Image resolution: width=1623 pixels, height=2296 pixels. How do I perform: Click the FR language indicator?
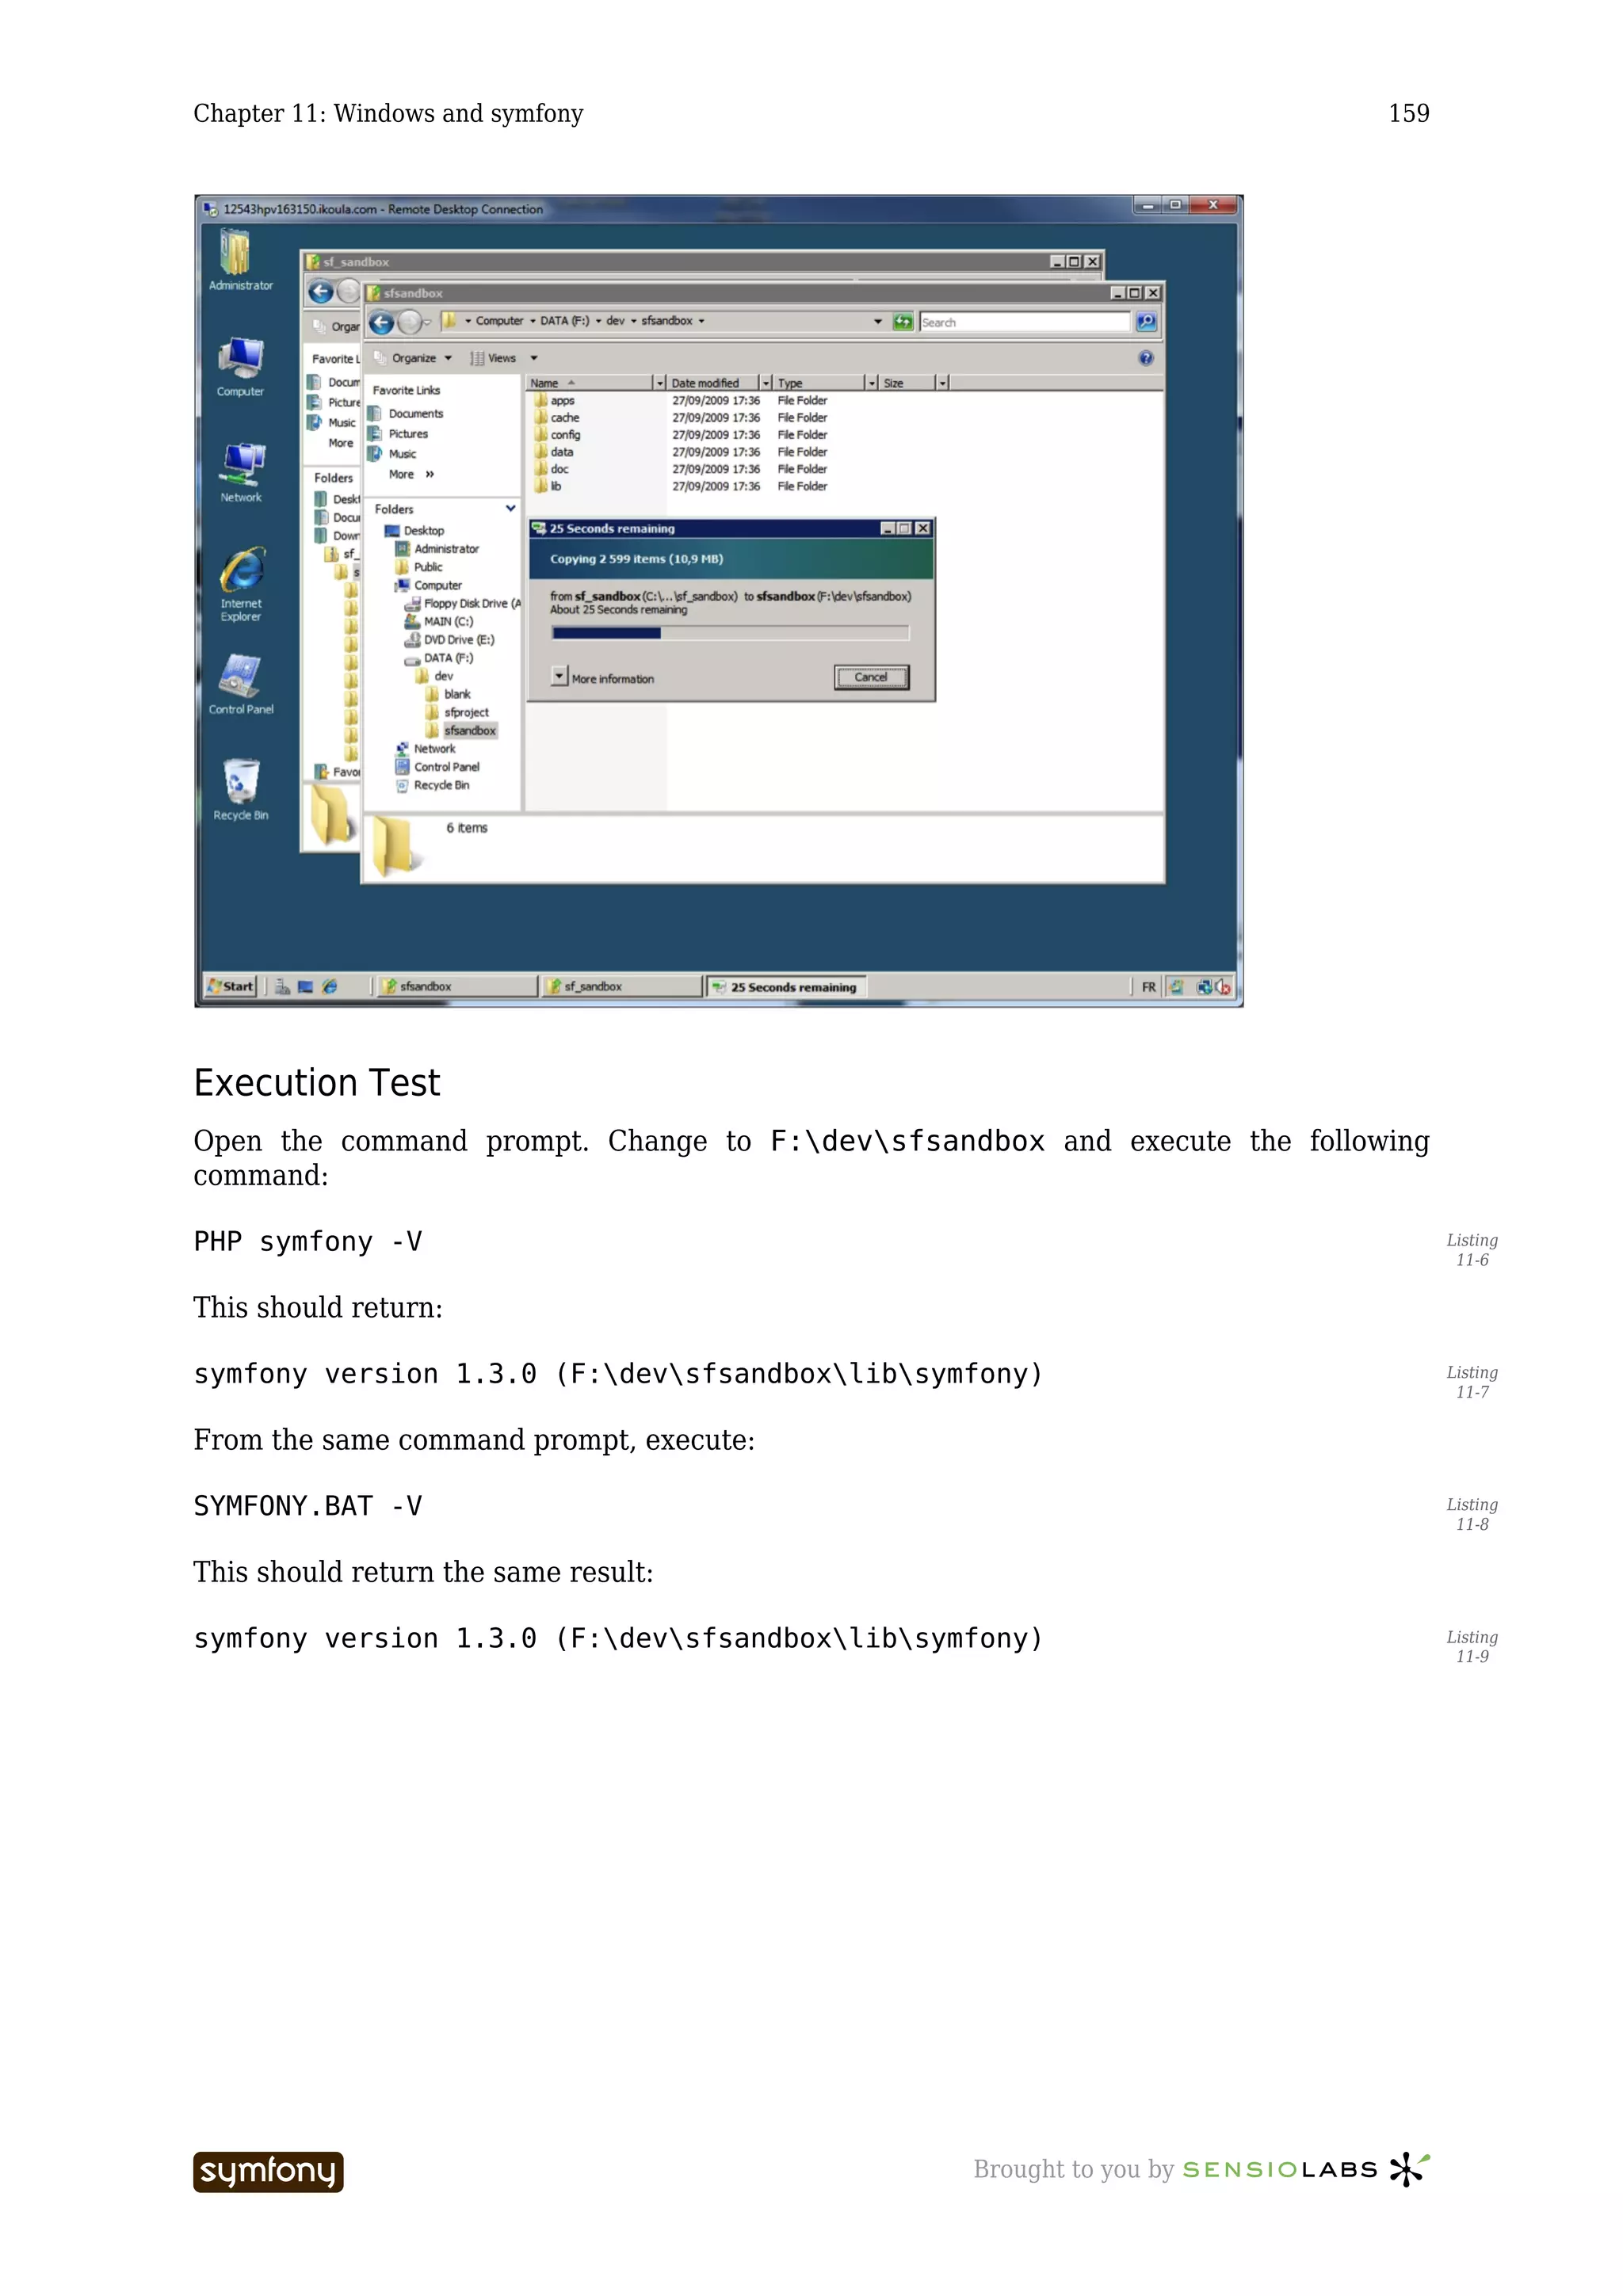click(1148, 987)
